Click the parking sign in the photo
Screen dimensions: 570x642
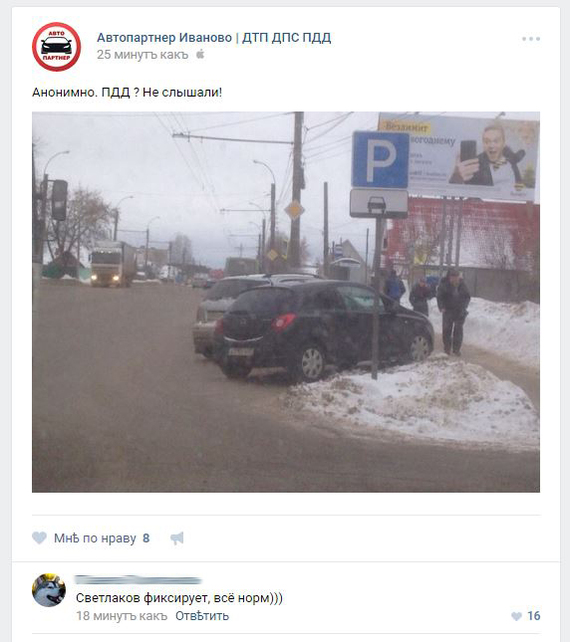(380, 160)
